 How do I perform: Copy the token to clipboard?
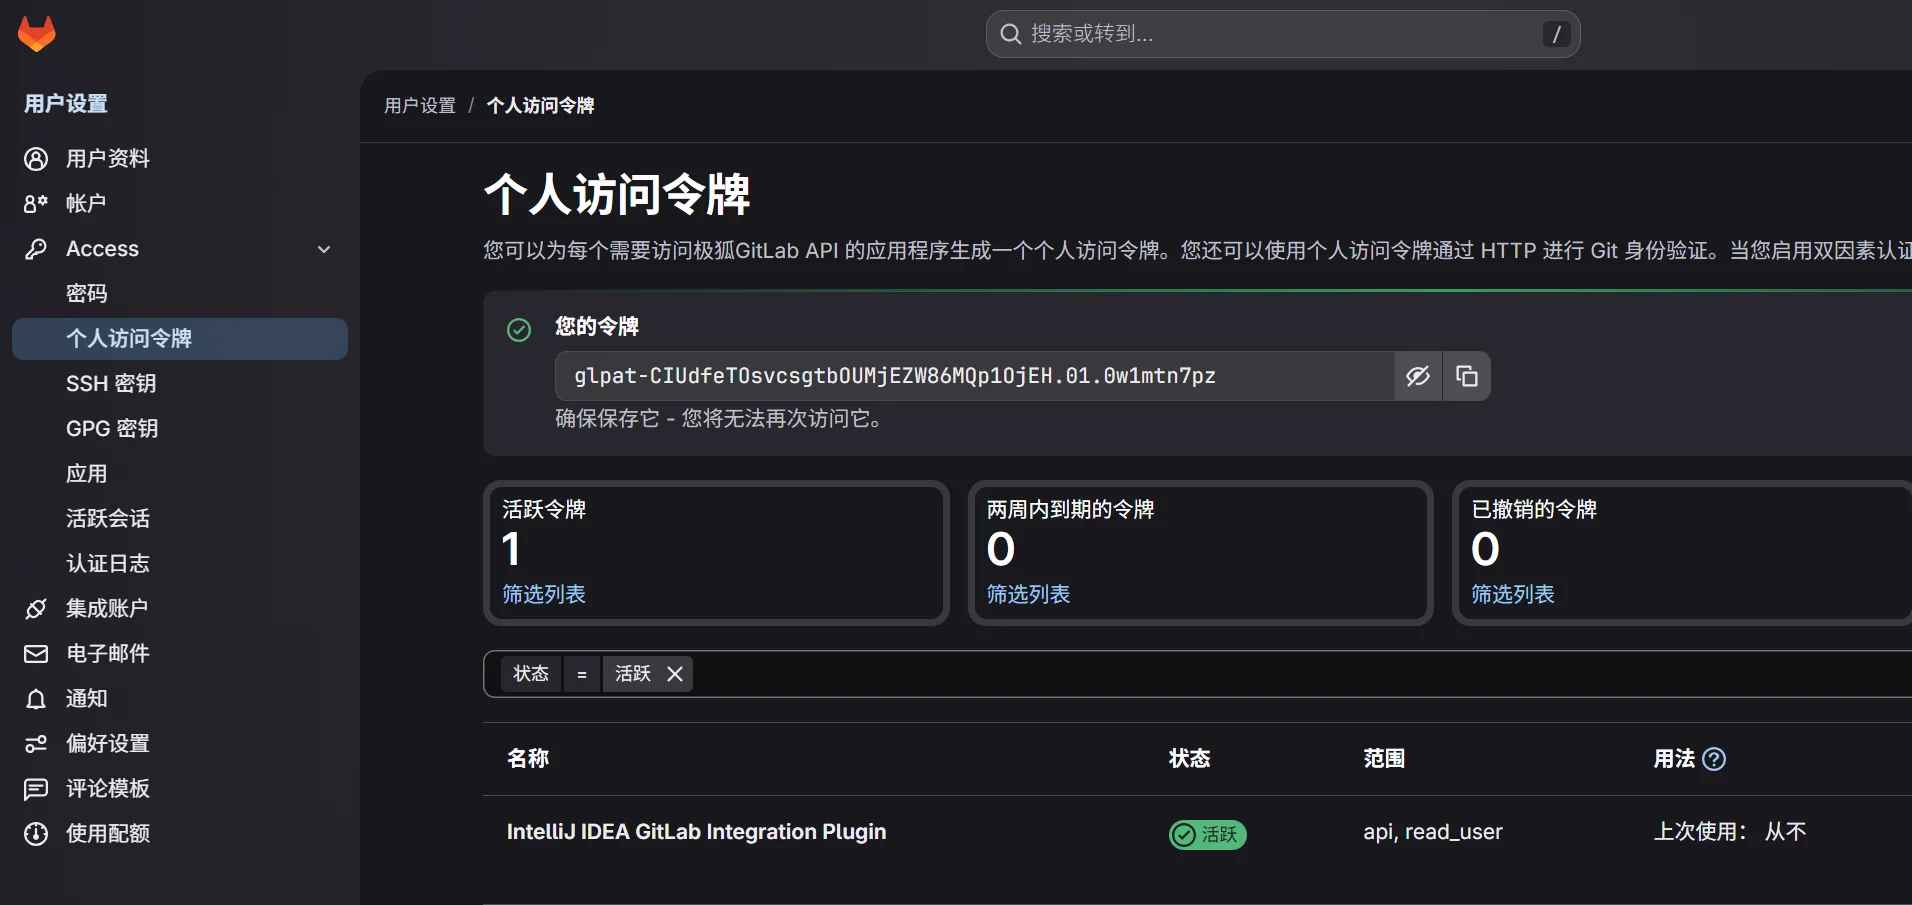tap(1467, 376)
